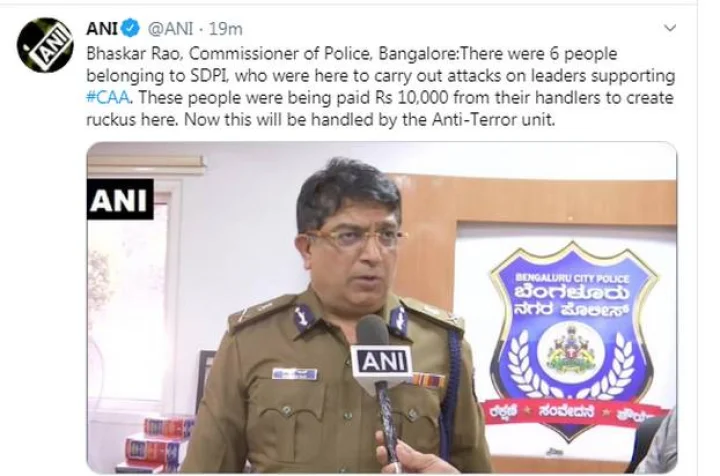Click the ANI watermark logo in the photo

pos(119,200)
